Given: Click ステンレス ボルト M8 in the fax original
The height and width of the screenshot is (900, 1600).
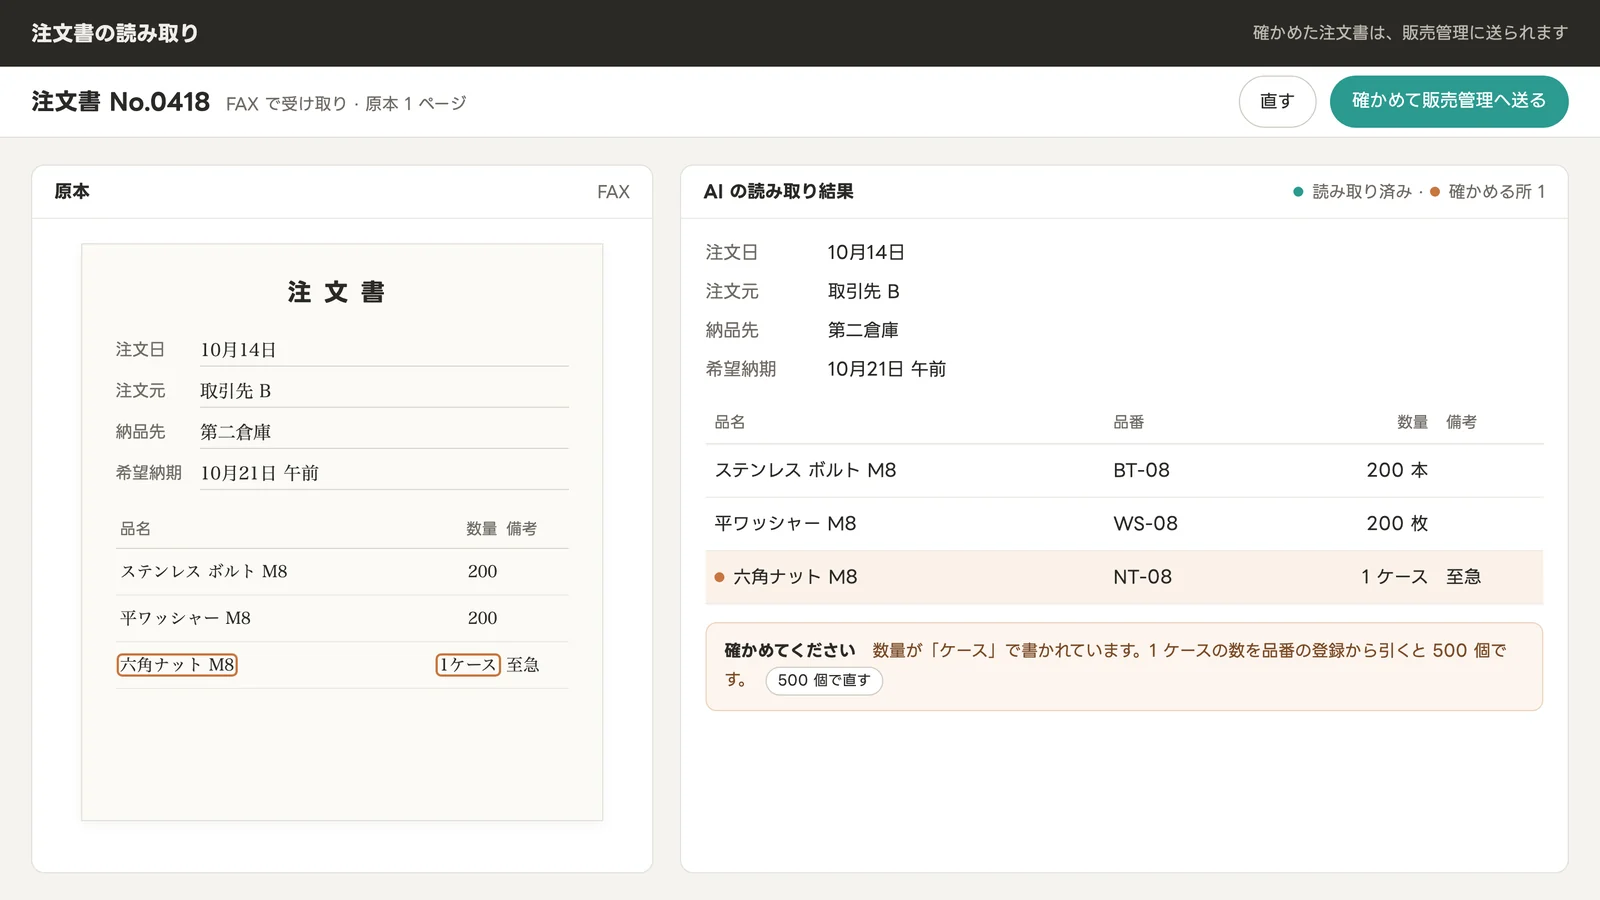Looking at the screenshot, I should [204, 571].
